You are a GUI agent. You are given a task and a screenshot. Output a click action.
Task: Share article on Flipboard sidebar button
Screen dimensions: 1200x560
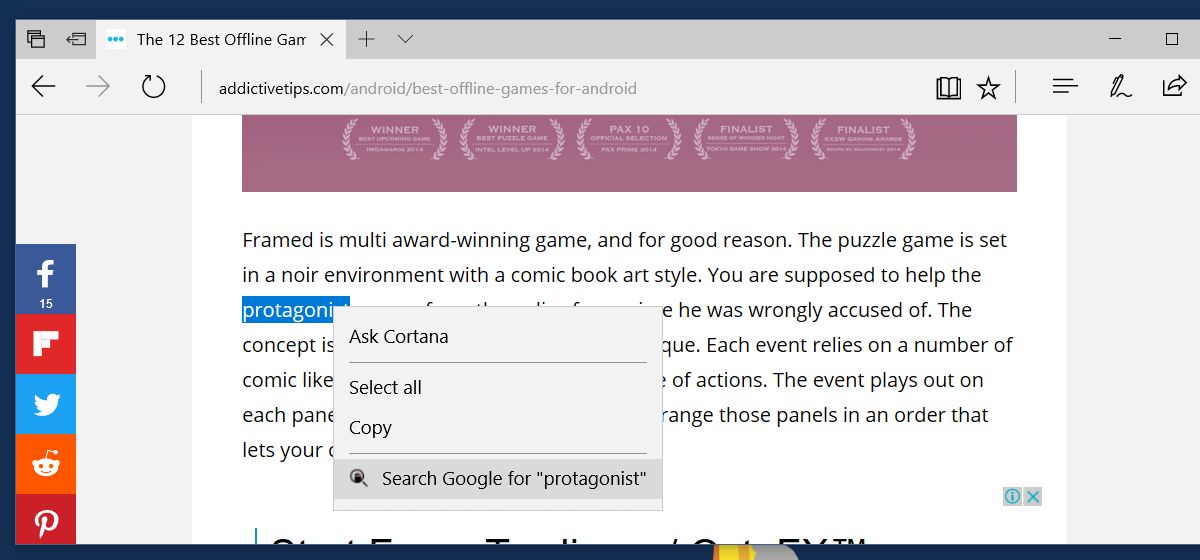[x=46, y=343]
